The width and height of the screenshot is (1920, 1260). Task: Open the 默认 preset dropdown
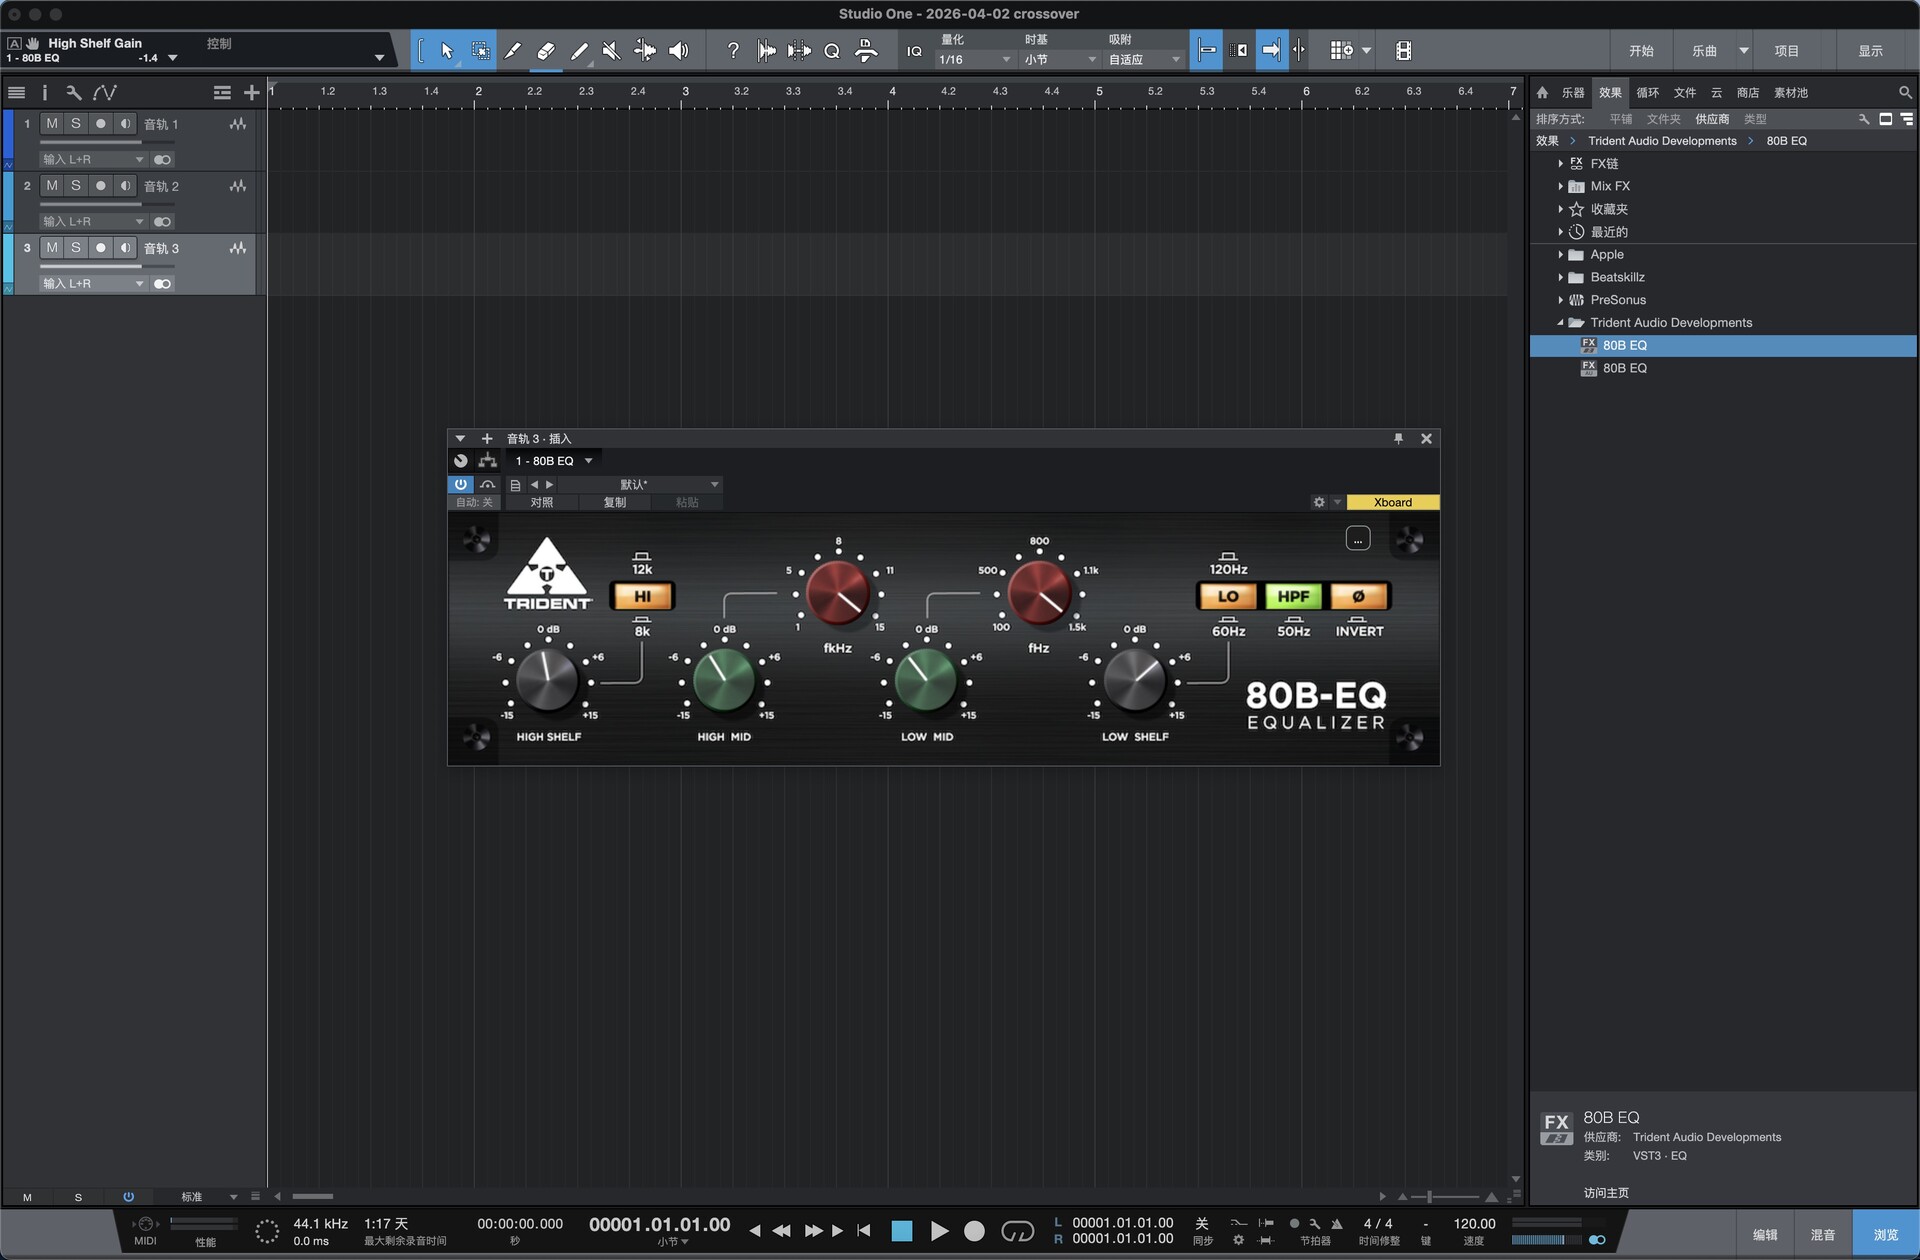tap(640, 485)
